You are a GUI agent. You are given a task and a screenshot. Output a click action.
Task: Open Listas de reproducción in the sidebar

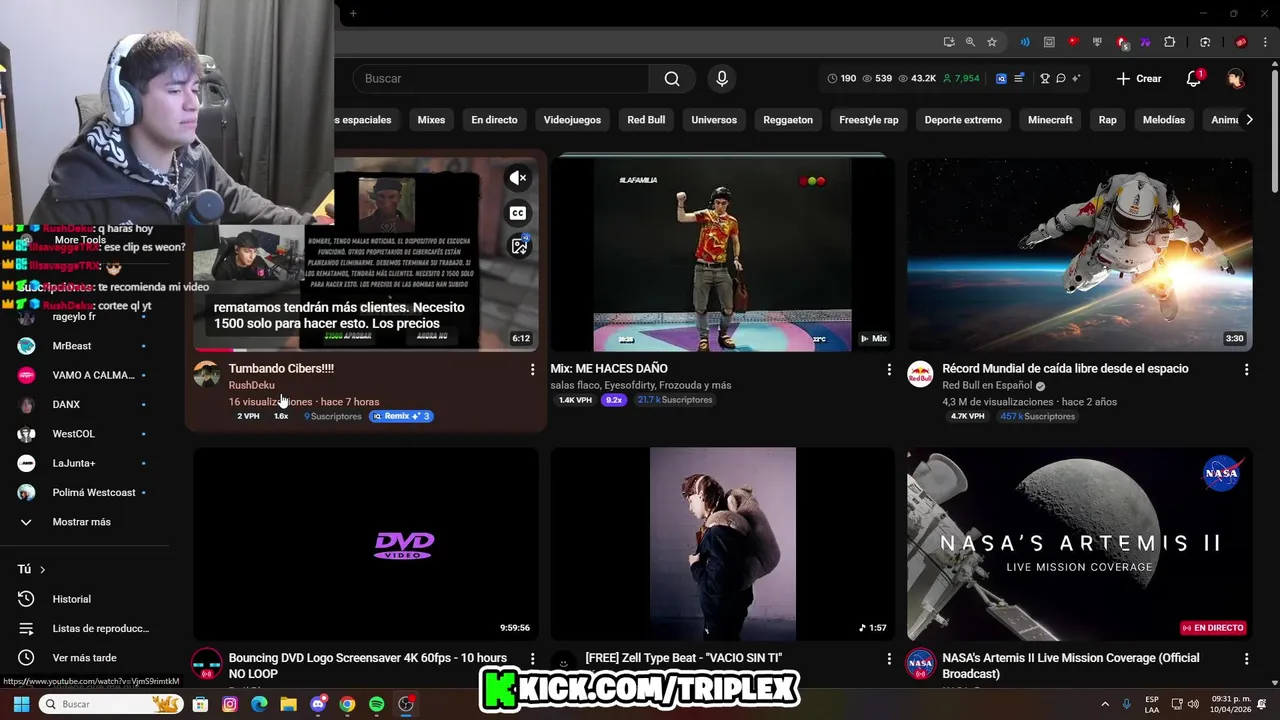[x=84, y=628]
